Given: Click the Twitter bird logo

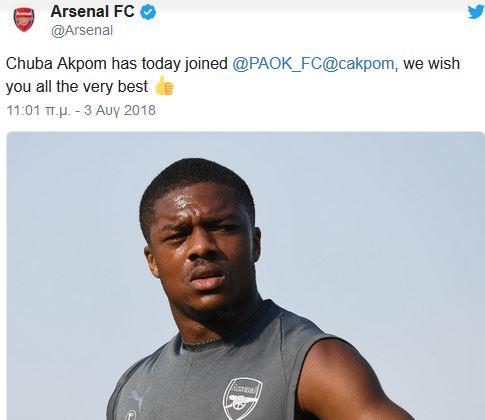Looking at the screenshot, I should click(475, 12).
